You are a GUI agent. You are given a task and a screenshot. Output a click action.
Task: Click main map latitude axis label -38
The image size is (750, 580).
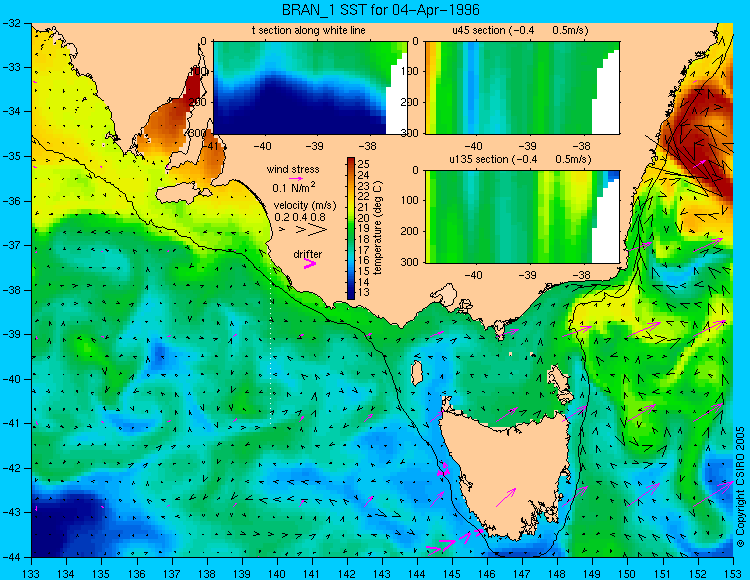coord(11,290)
